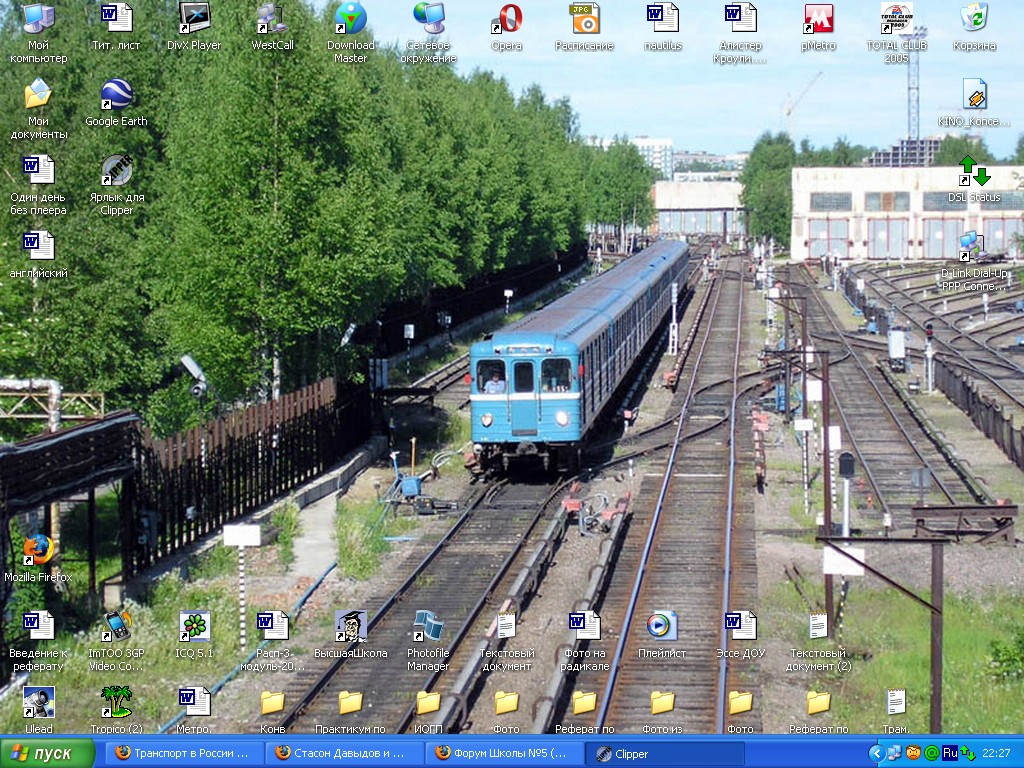The height and width of the screenshot is (768, 1024).
Task: Launch the Download Master icon
Action: coord(350,19)
